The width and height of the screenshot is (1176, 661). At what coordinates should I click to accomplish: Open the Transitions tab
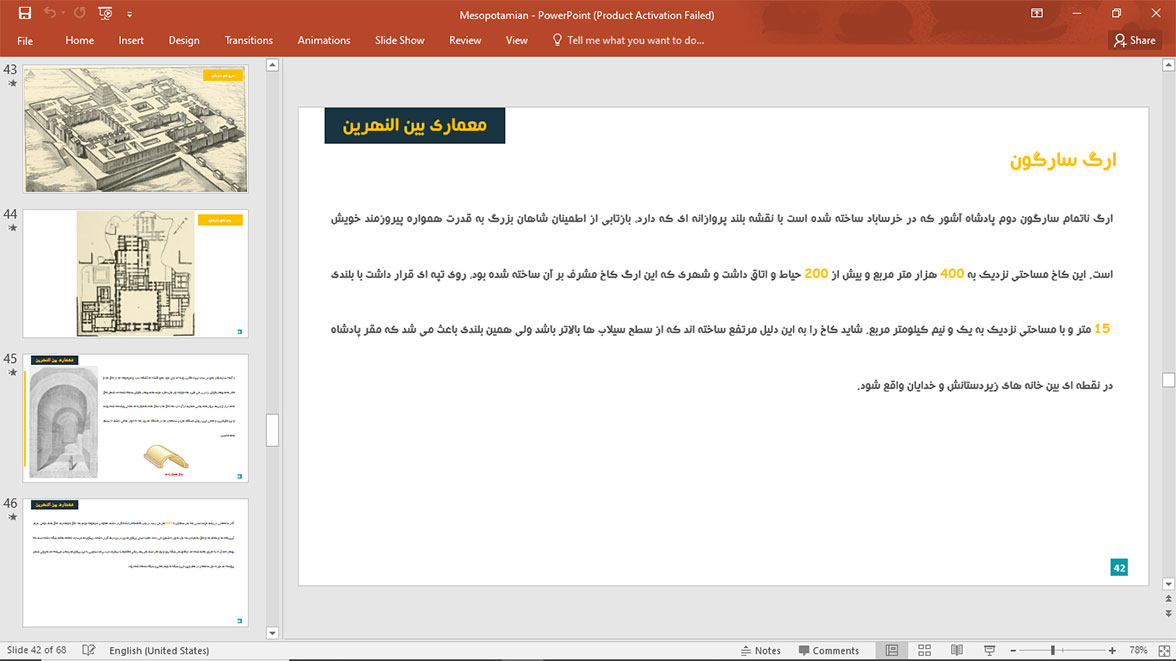point(248,41)
